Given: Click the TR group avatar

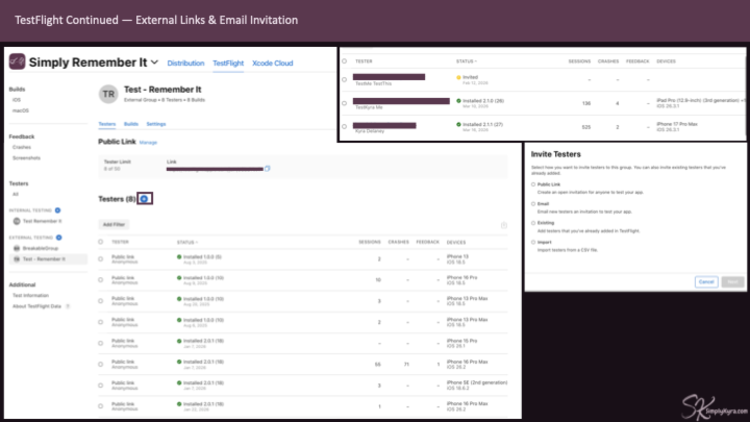Looking at the screenshot, I should point(109,94).
